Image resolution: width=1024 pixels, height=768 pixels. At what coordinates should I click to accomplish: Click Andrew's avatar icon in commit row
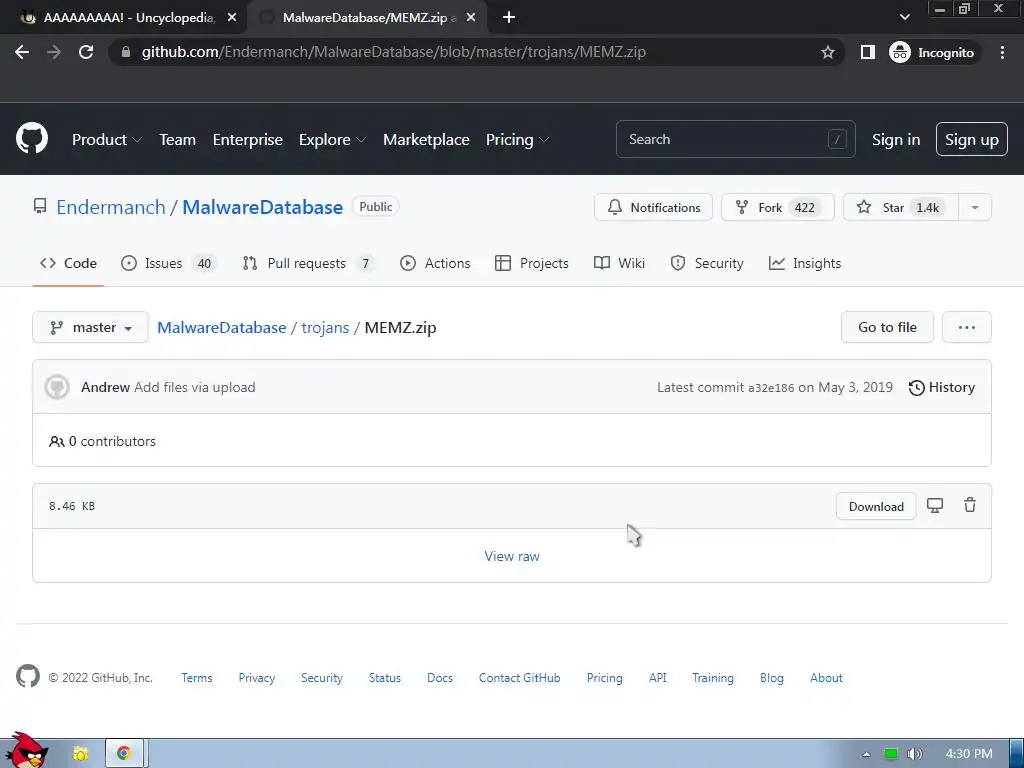pyautogui.click(x=57, y=387)
